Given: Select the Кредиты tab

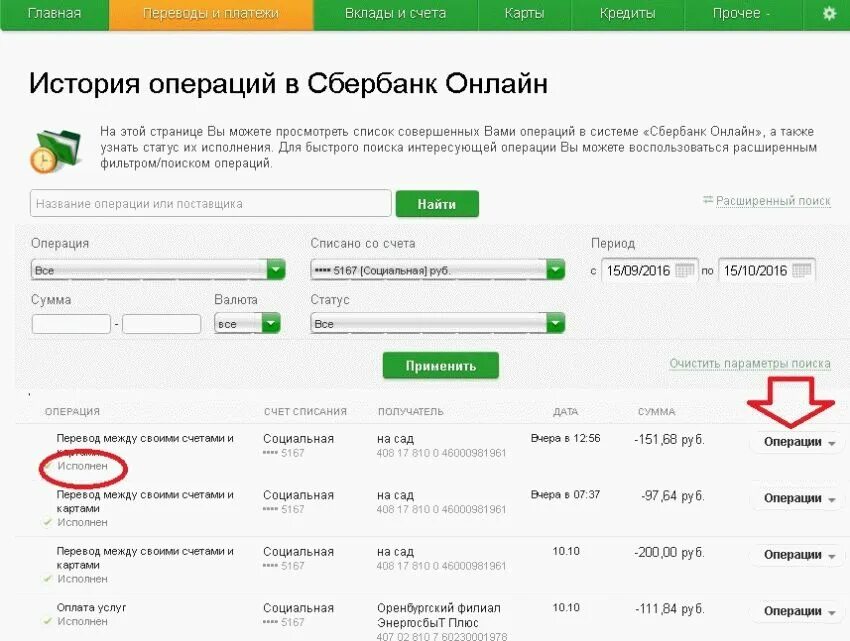Looking at the screenshot, I should pos(627,14).
